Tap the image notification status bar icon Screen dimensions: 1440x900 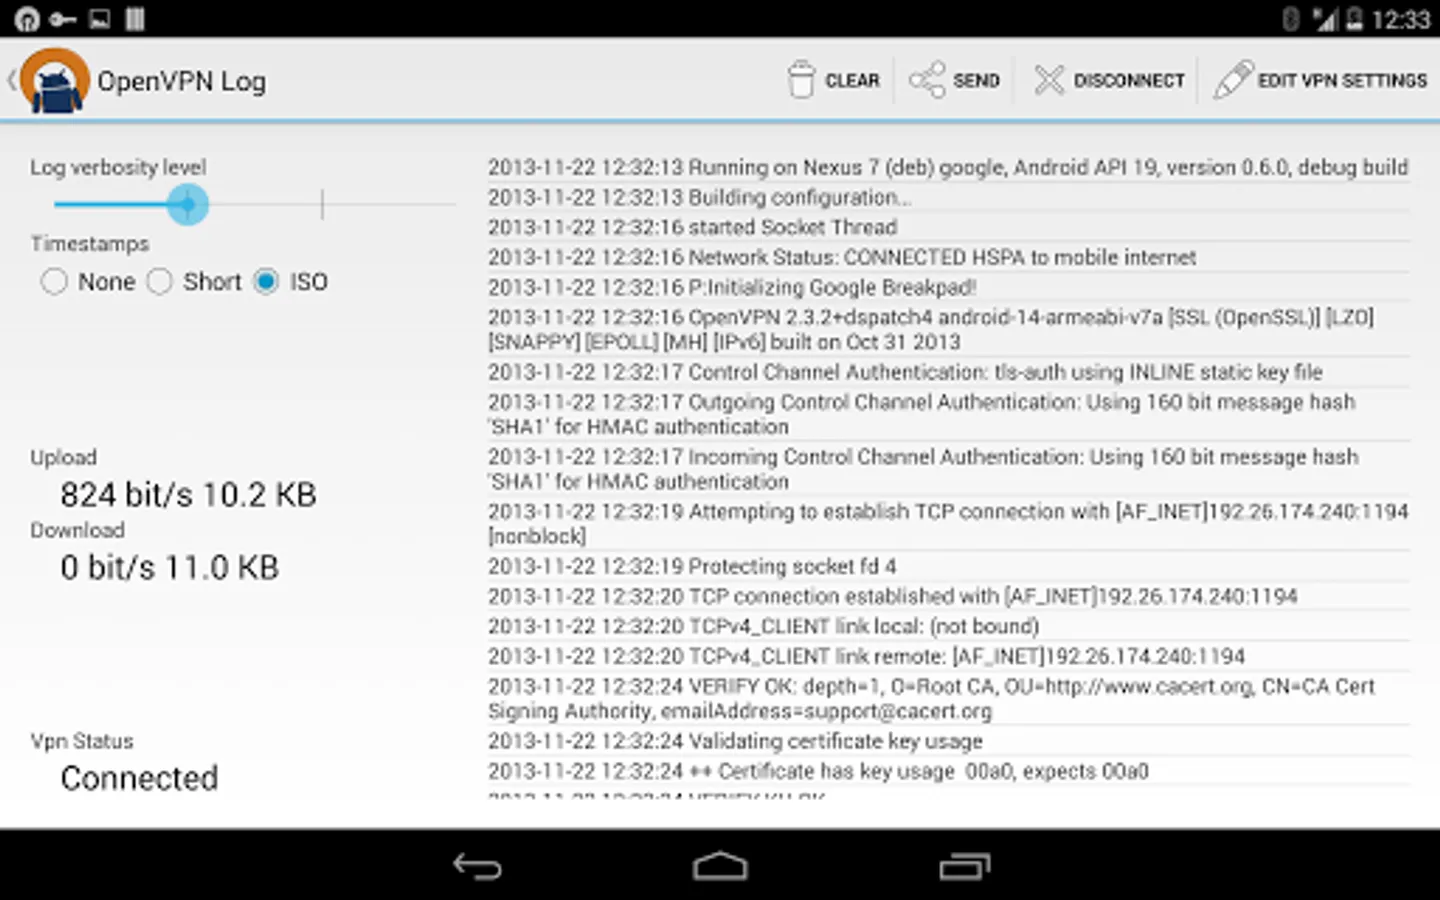click(x=100, y=19)
